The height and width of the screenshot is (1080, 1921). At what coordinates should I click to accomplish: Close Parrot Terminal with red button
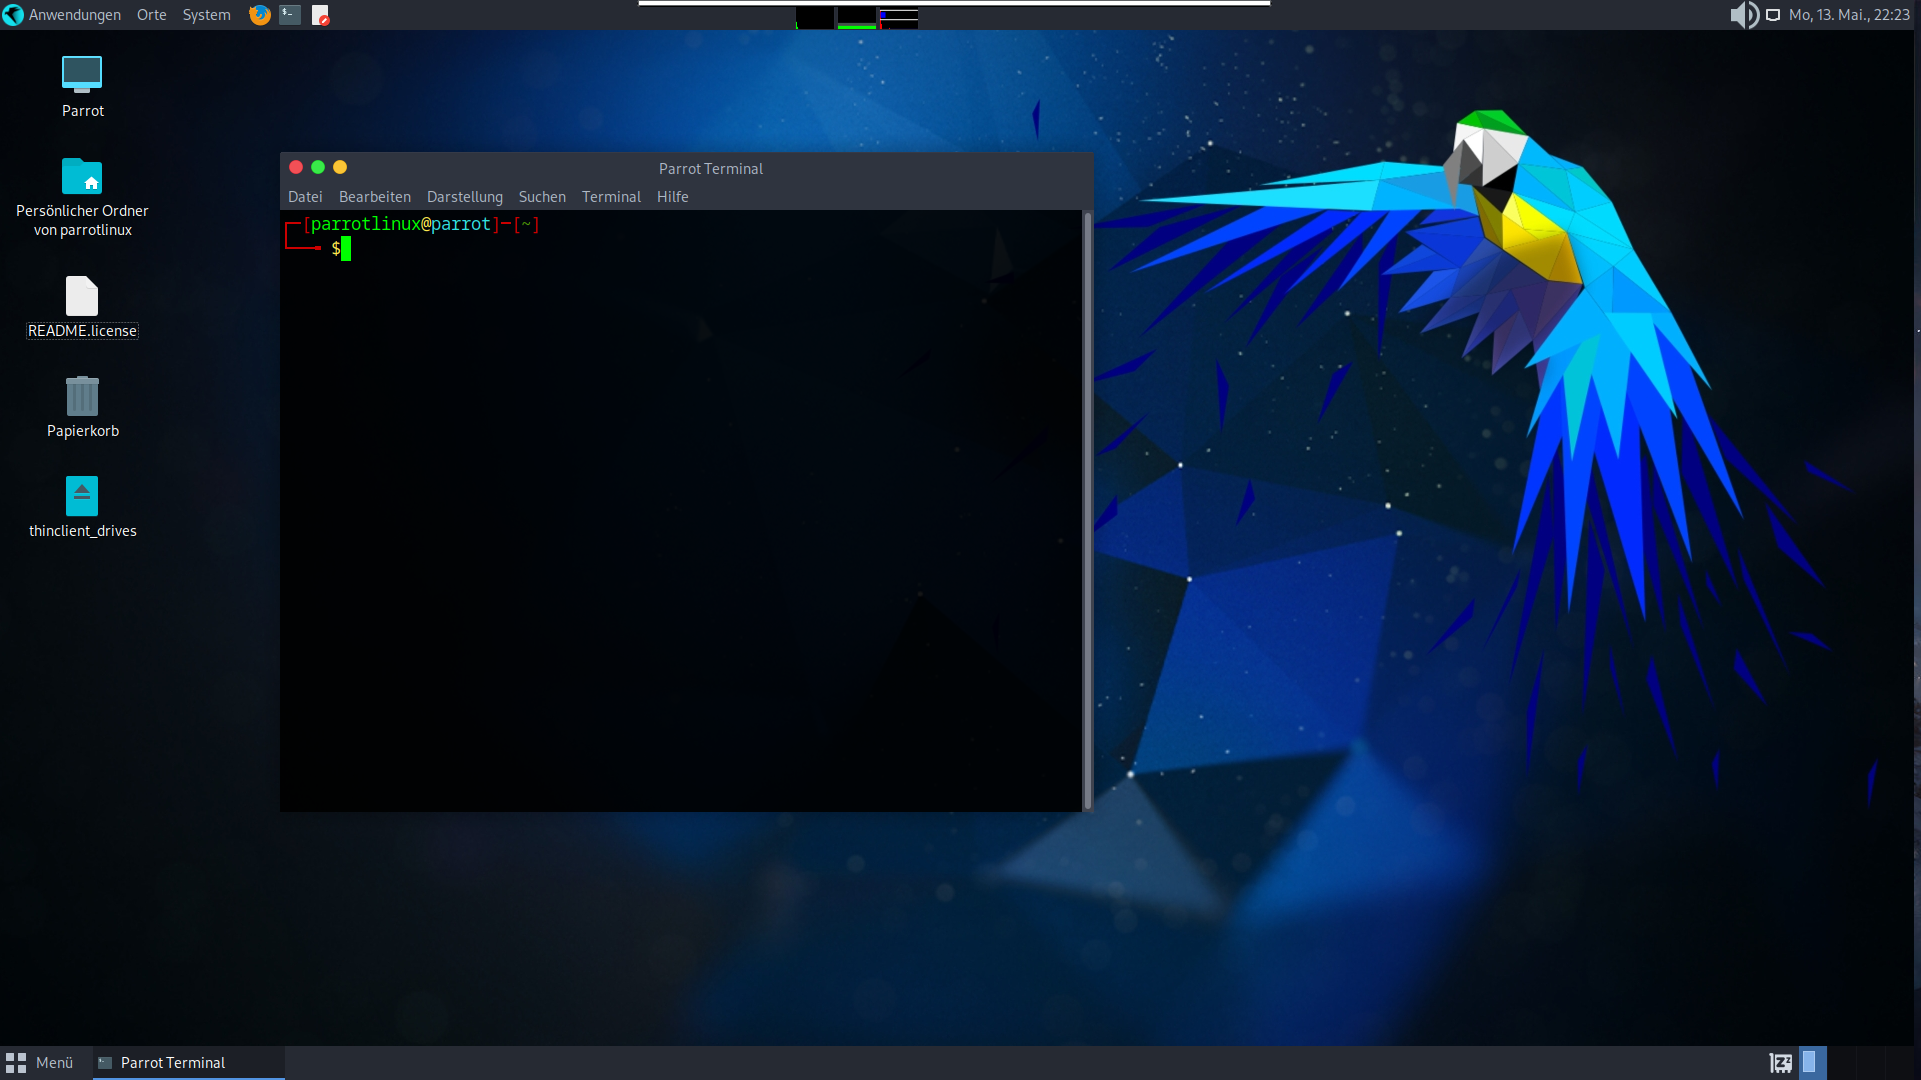point(296,167)
